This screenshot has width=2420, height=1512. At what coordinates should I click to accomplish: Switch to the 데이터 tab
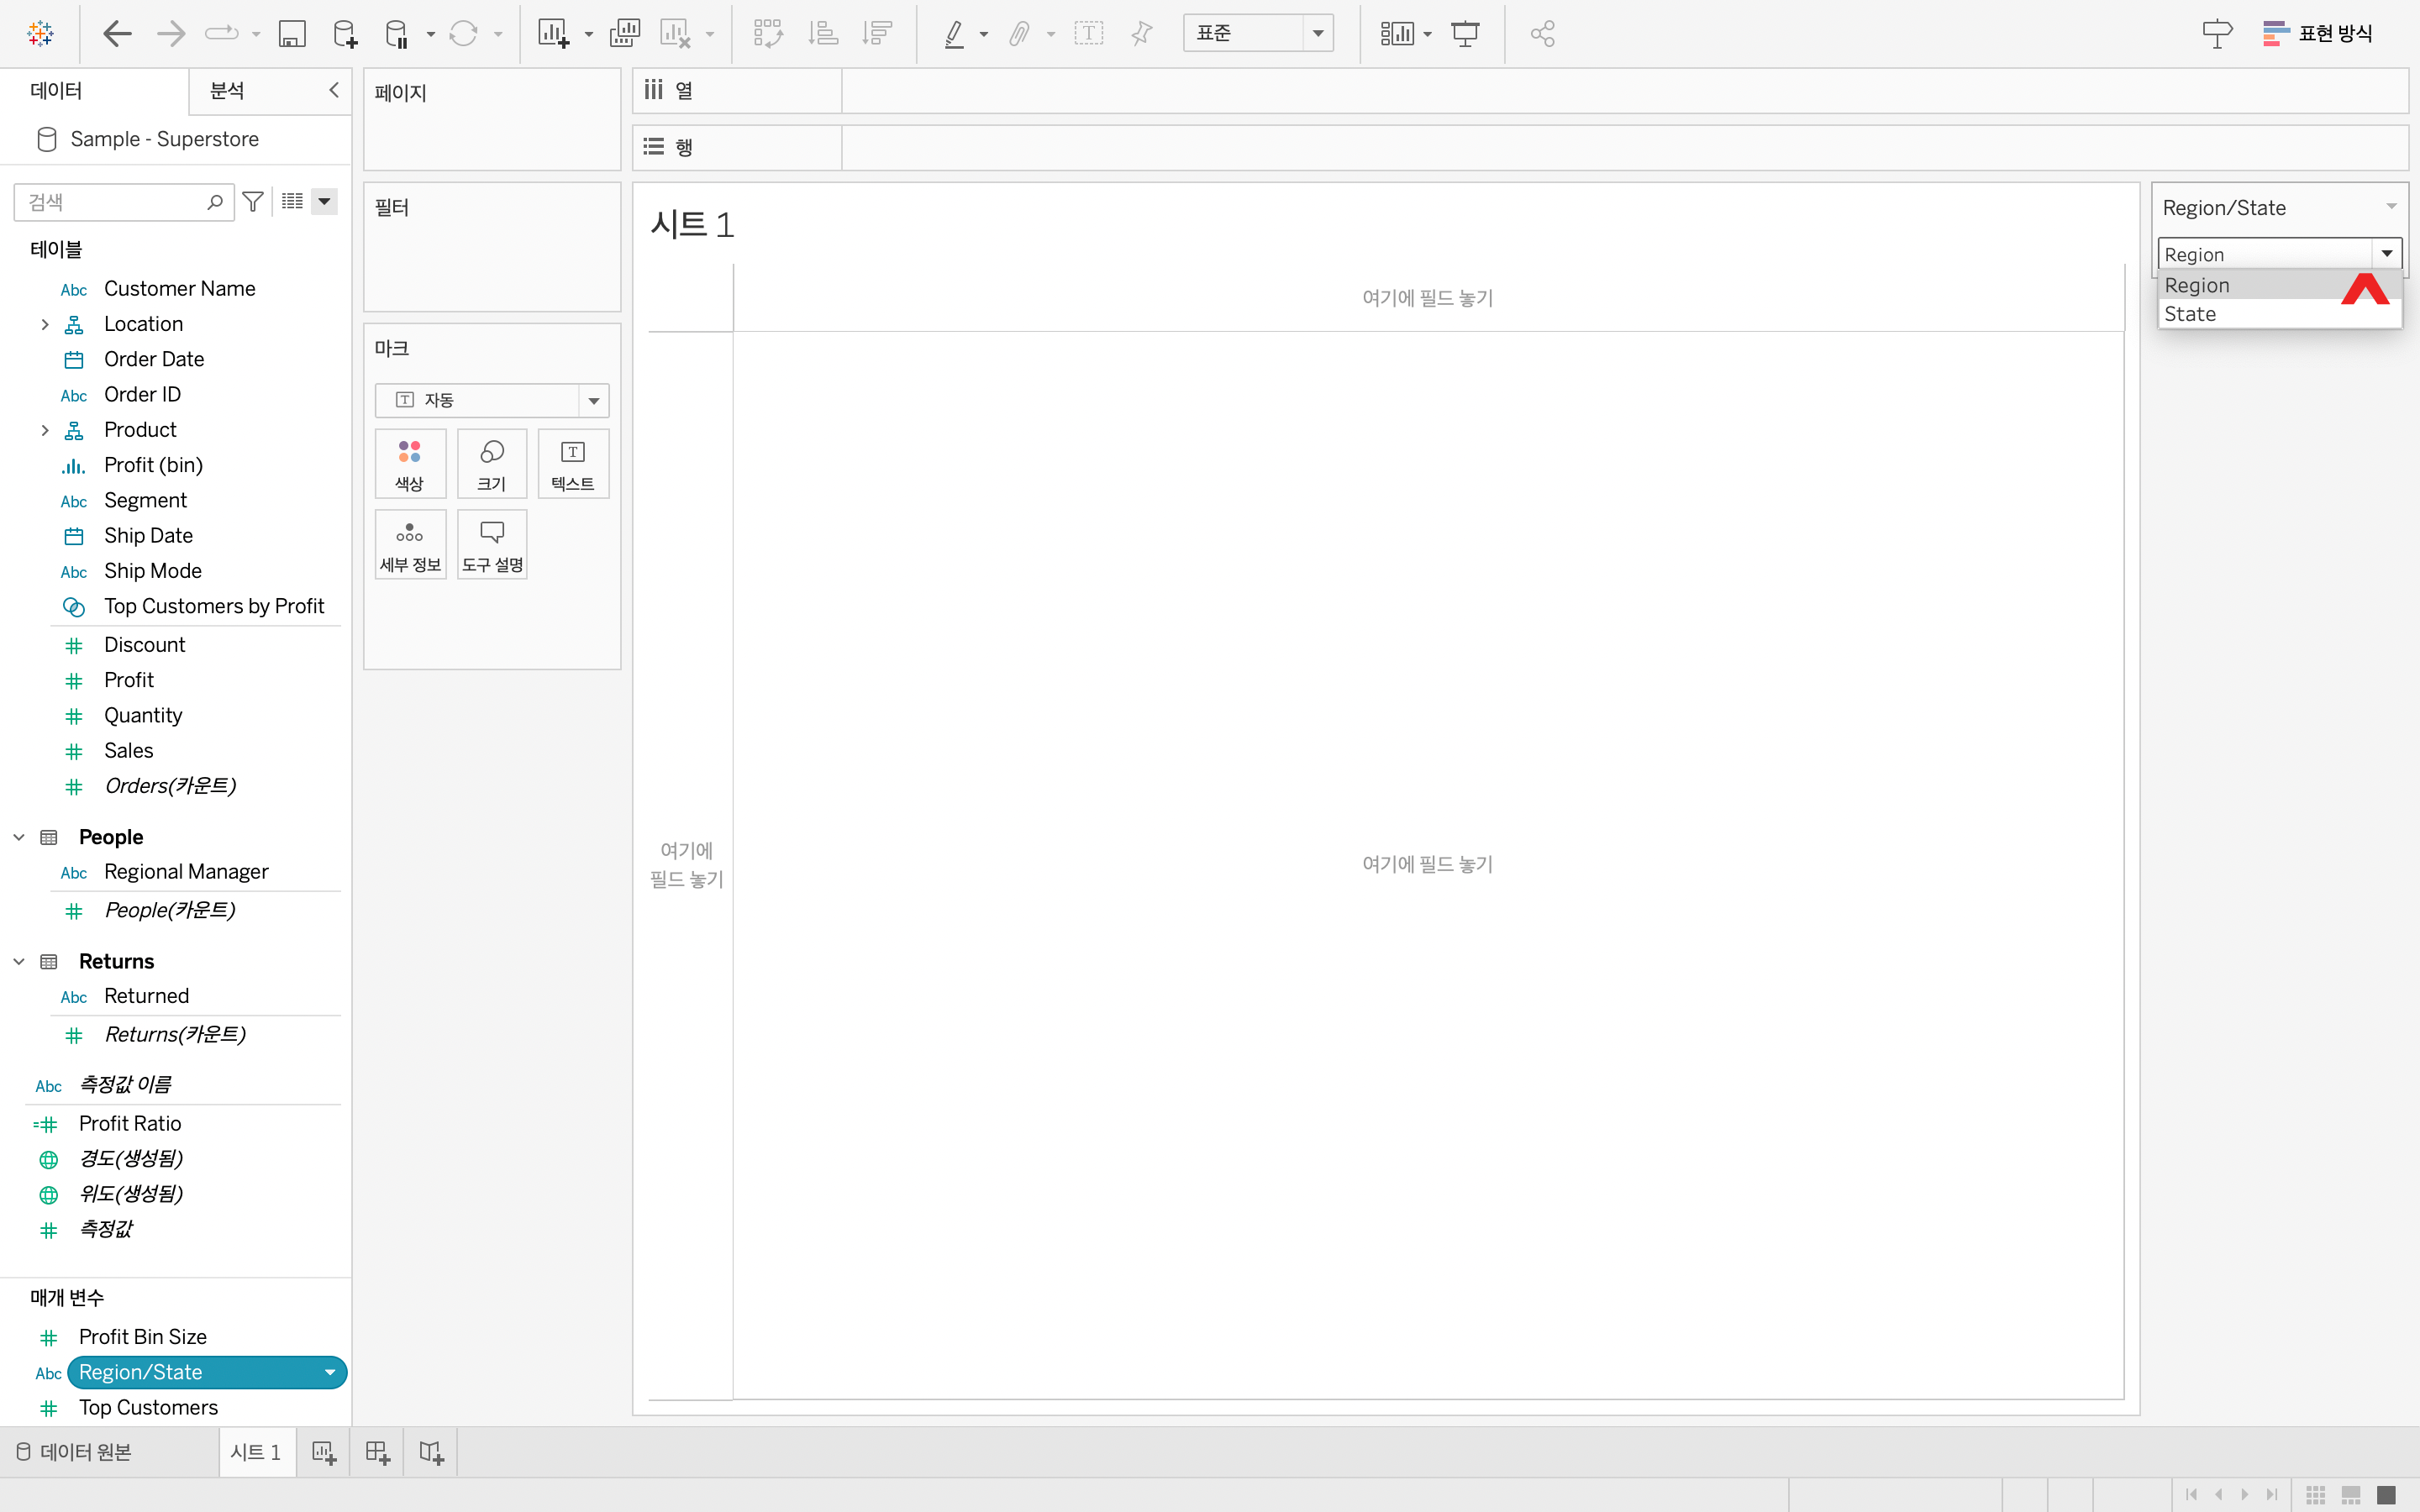[x=57, y=91]
